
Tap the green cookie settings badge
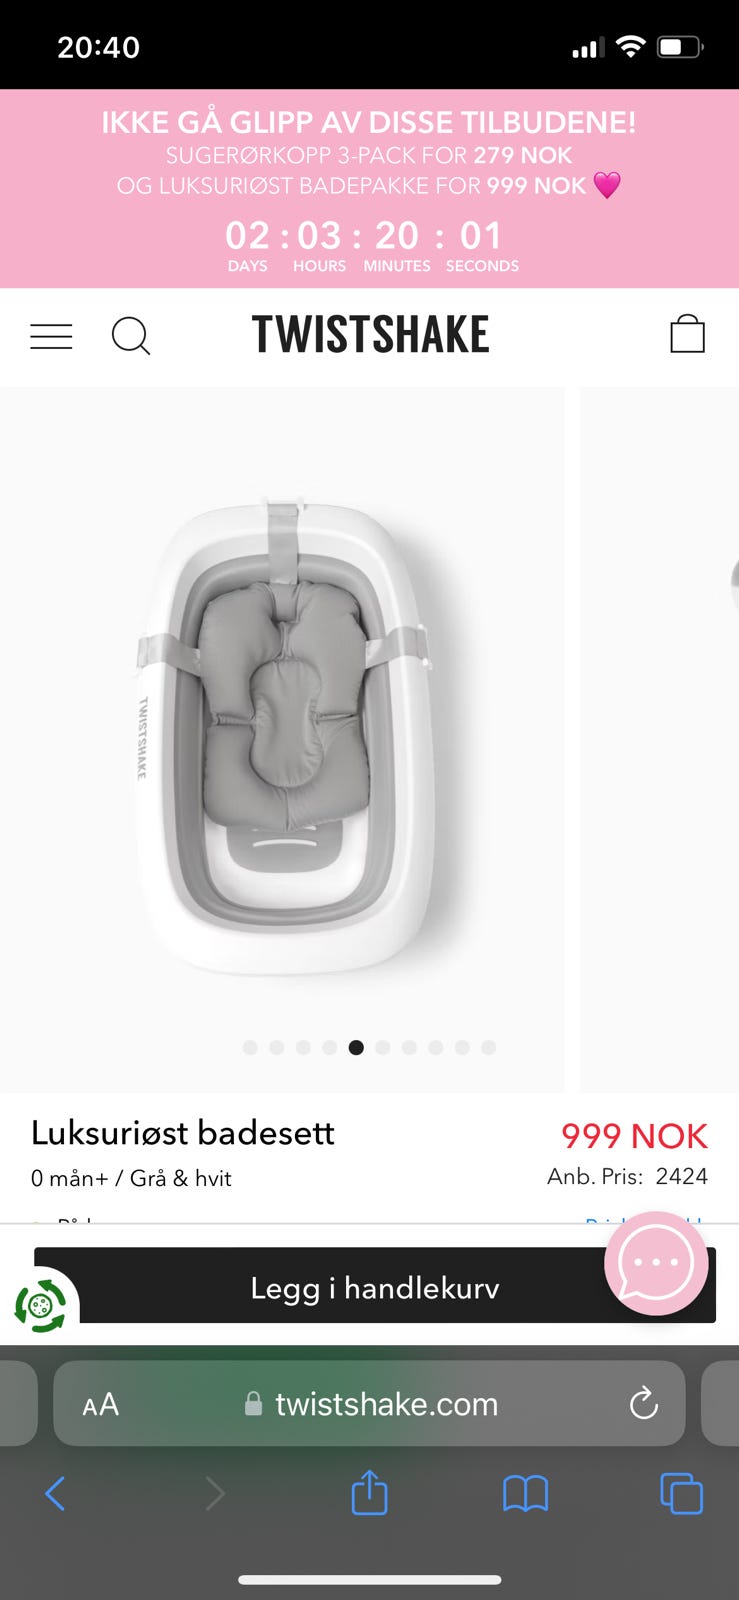pyautogui.click(x=40, y=1306)
